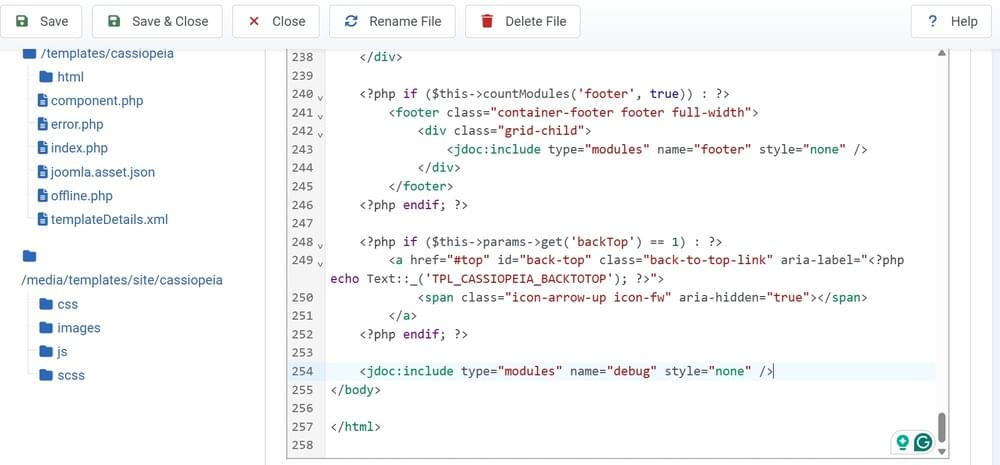
Task: Click Save & Close button
Action: [x=157, y=22]
